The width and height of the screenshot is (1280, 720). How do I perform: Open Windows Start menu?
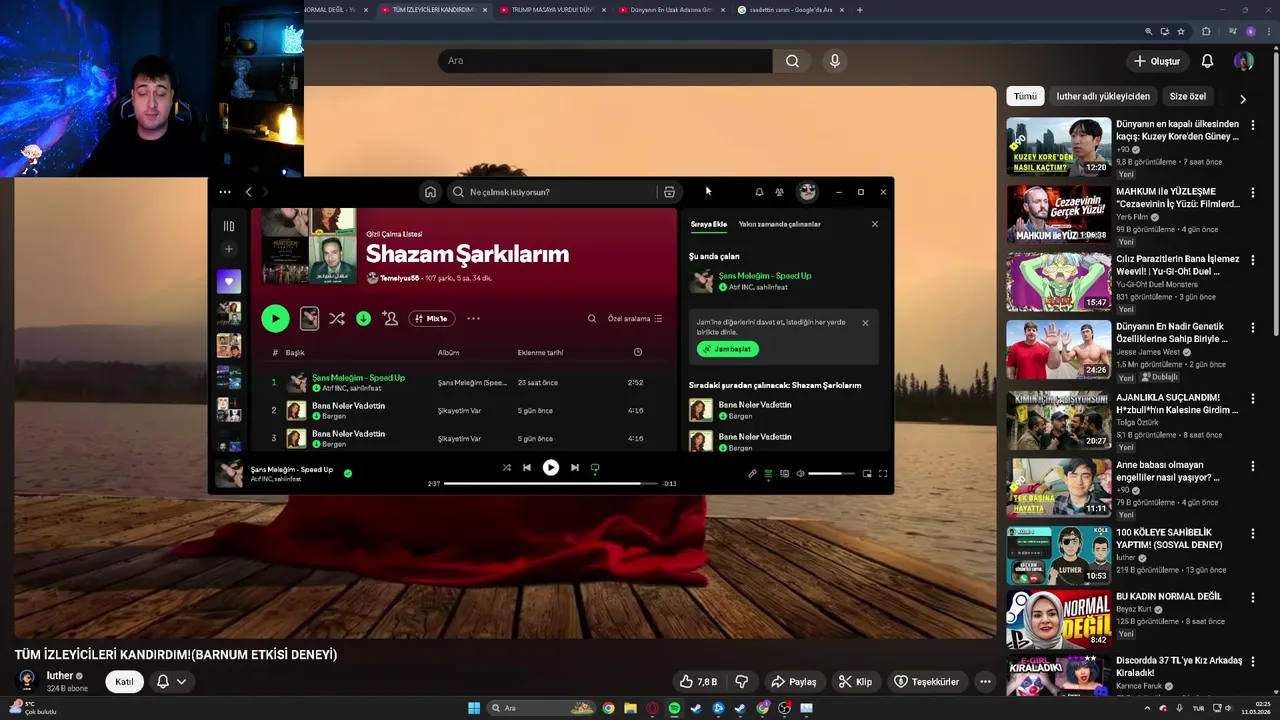[474, 708]
